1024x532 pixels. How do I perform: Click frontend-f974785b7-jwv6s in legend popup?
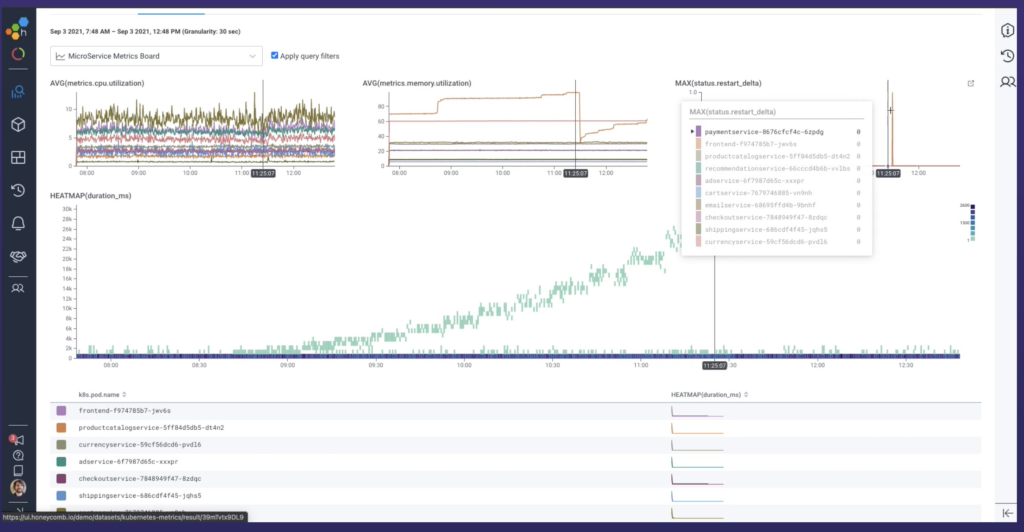pos(750,144)
